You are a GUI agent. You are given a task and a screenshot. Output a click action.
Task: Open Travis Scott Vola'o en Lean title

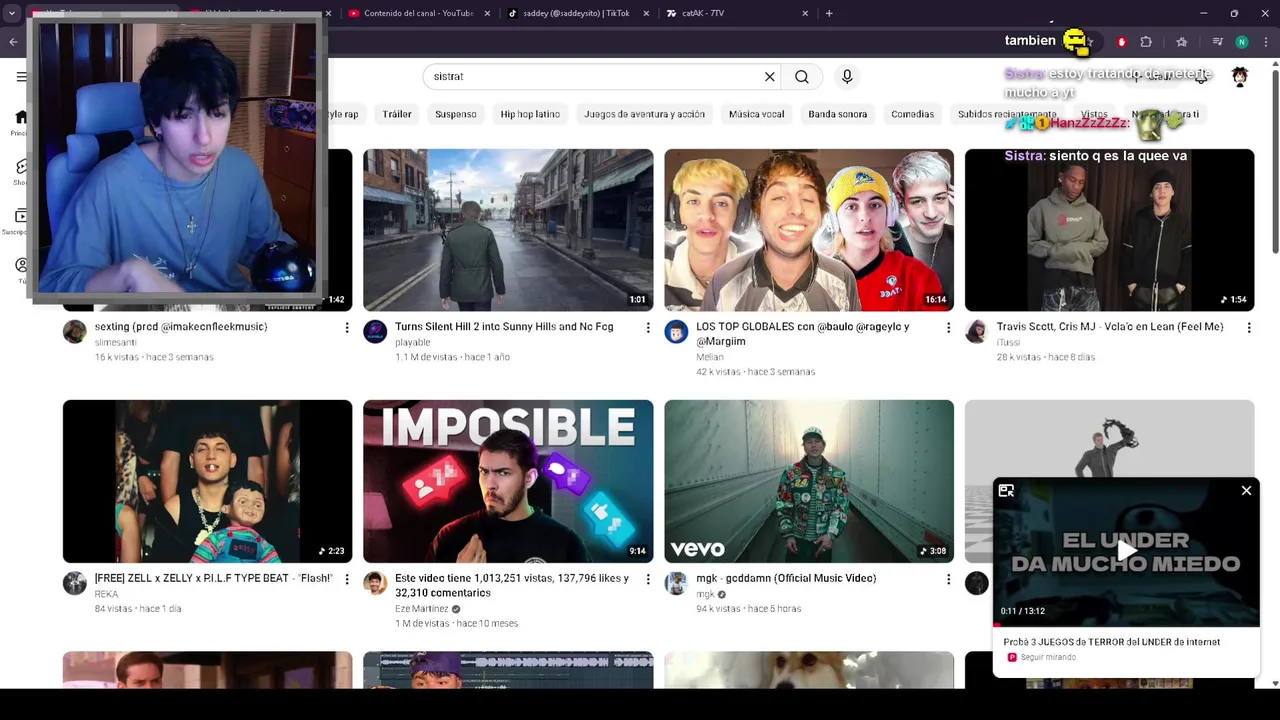[x=1110, y=327]
